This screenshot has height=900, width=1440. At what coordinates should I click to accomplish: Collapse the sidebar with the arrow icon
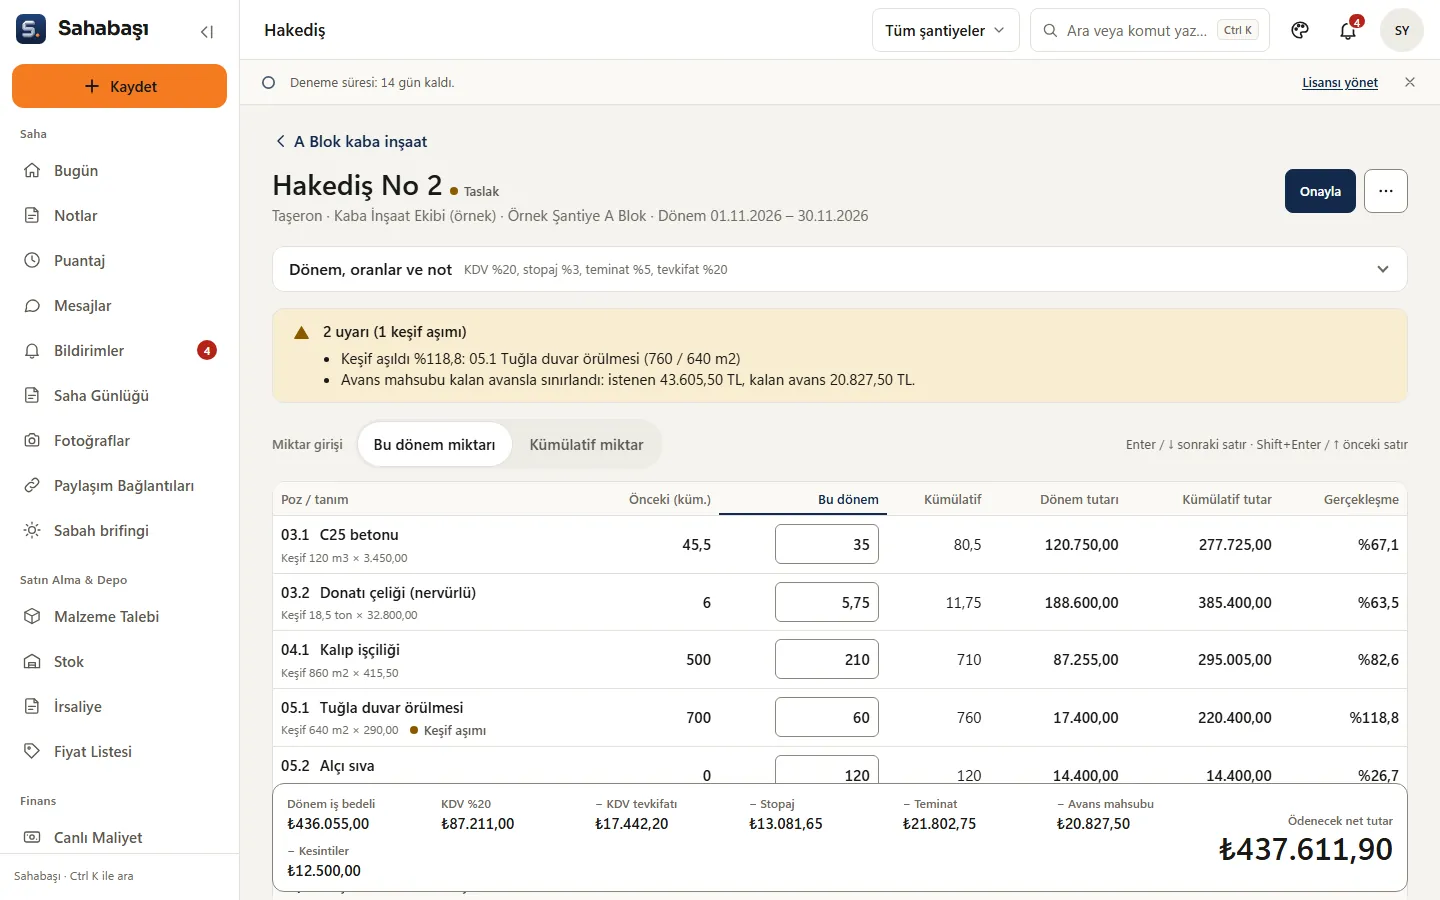[207, 31]
